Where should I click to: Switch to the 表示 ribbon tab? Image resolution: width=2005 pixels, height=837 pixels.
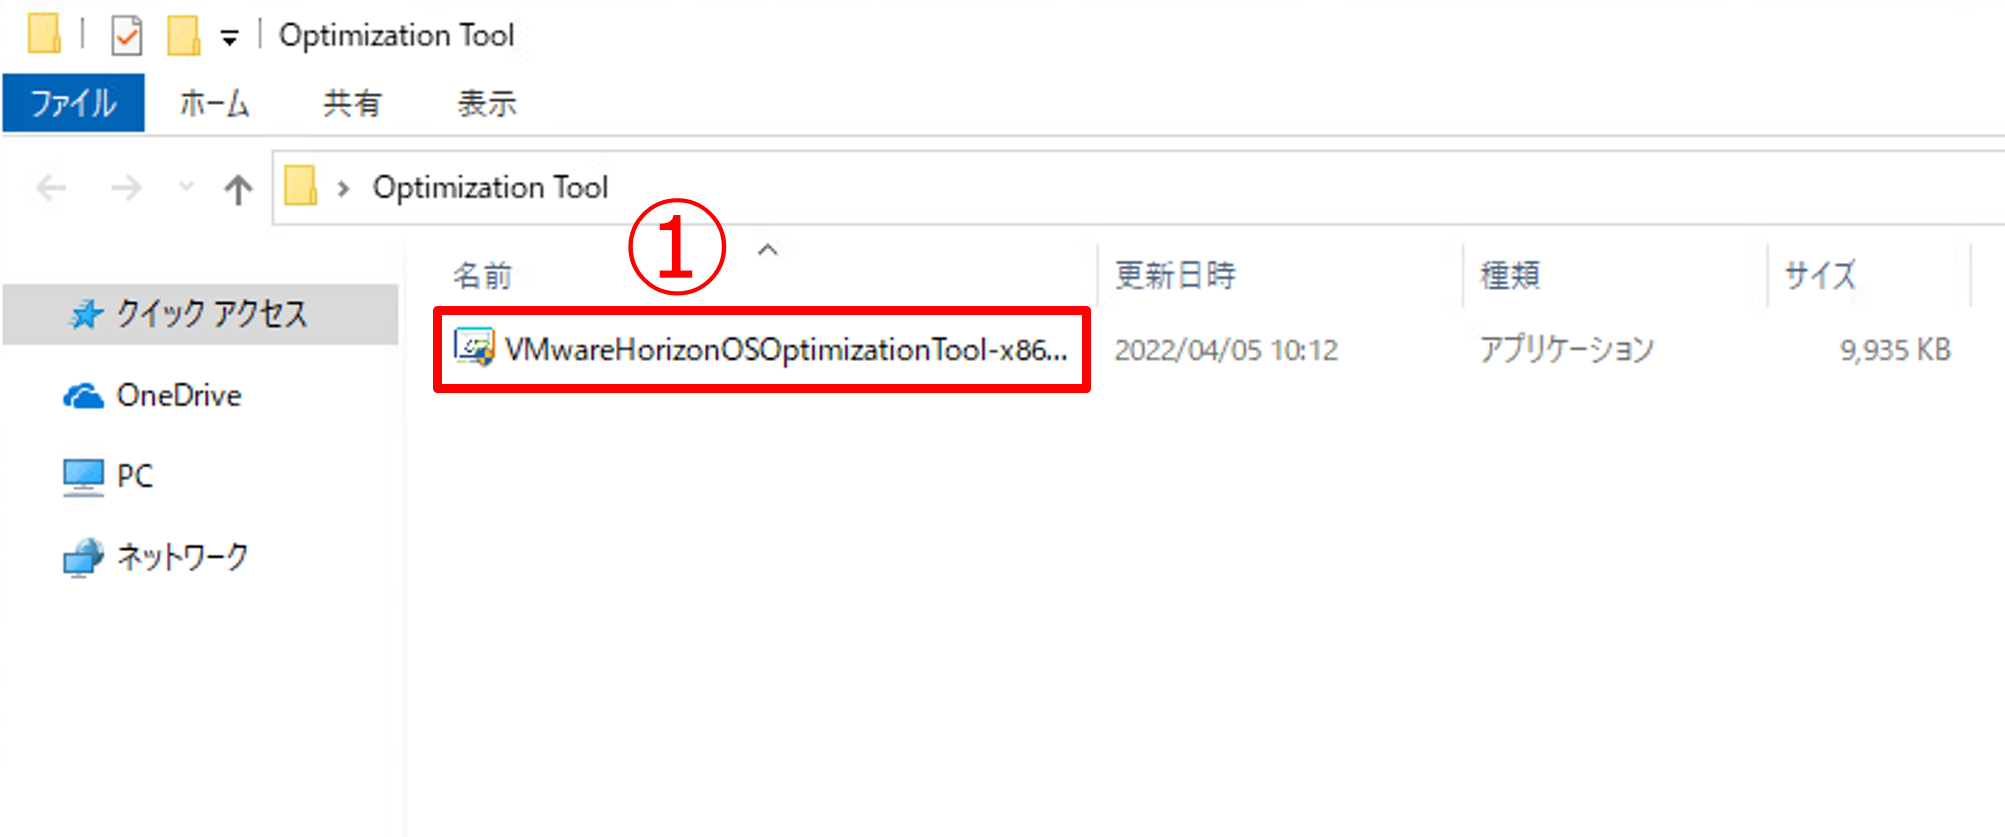(487, 103)
